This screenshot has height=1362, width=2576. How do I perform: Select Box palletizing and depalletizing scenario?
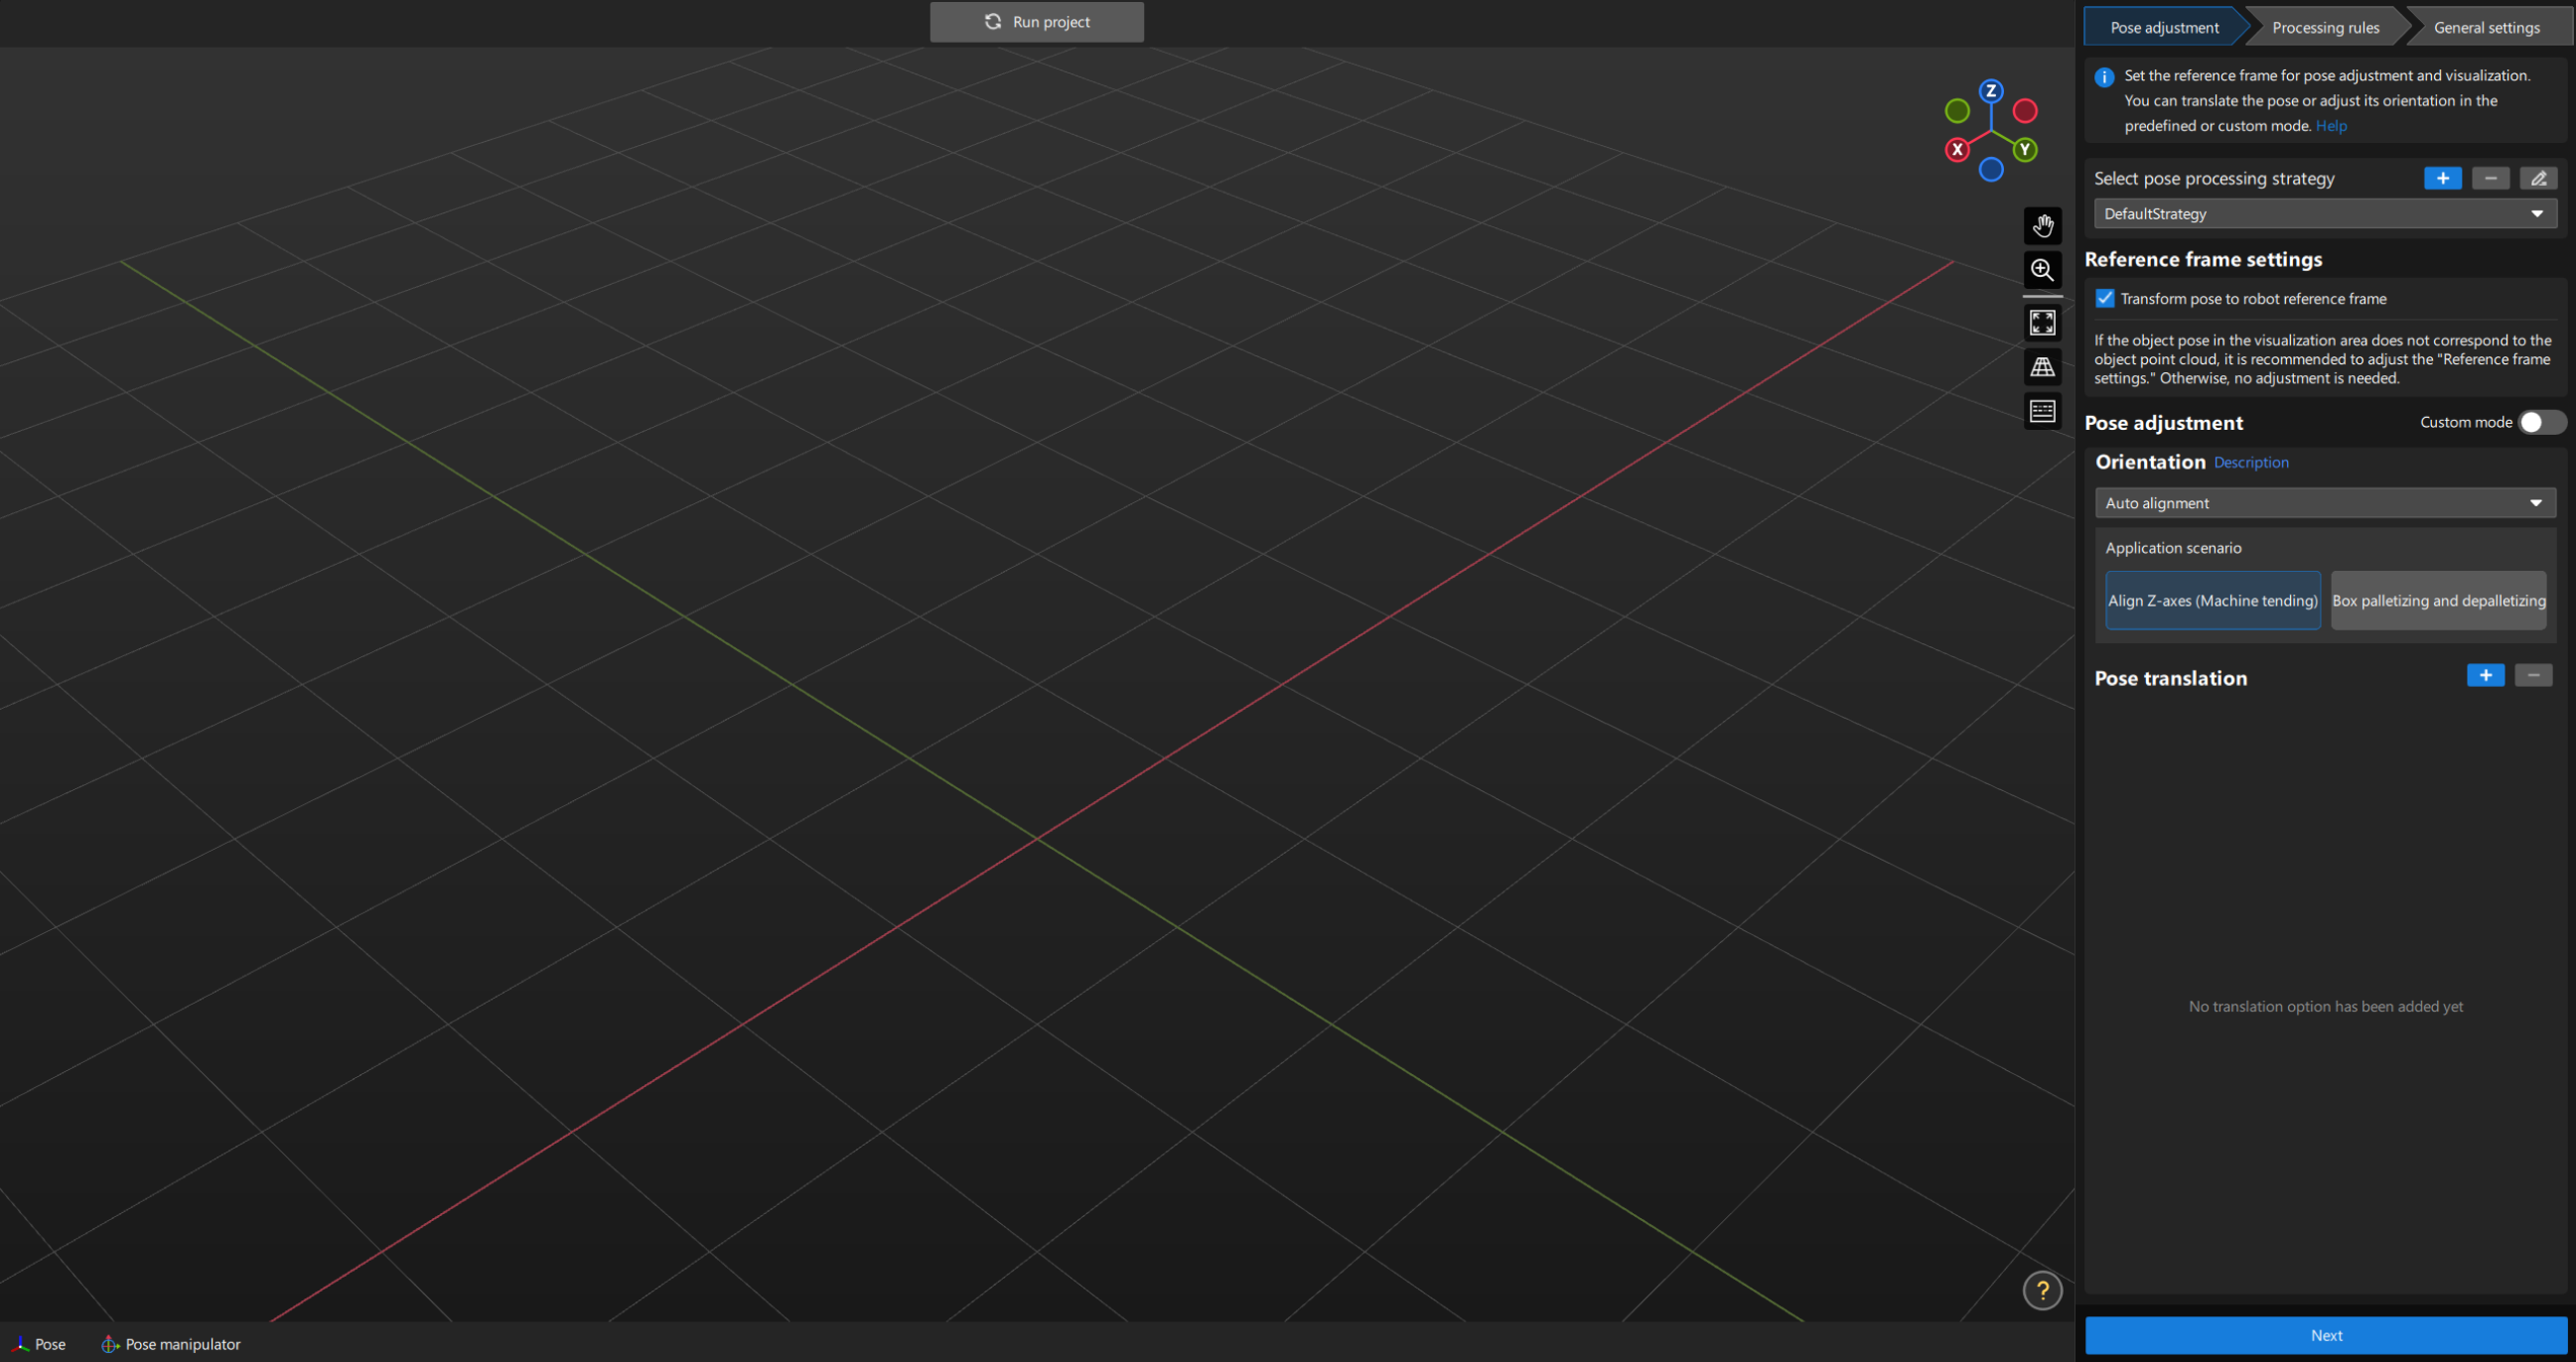(x=2440, y=600)
